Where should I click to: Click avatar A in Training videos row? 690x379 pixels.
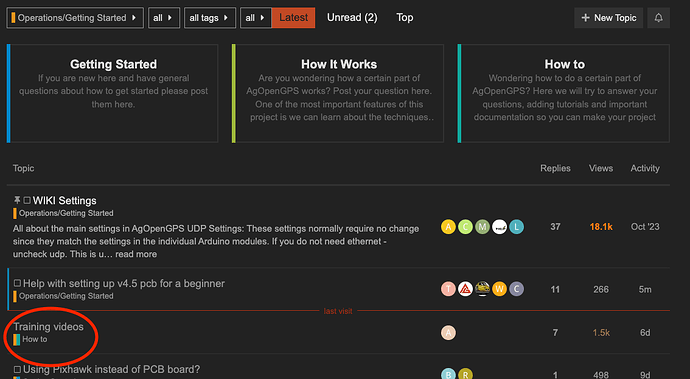click(448, 332)
